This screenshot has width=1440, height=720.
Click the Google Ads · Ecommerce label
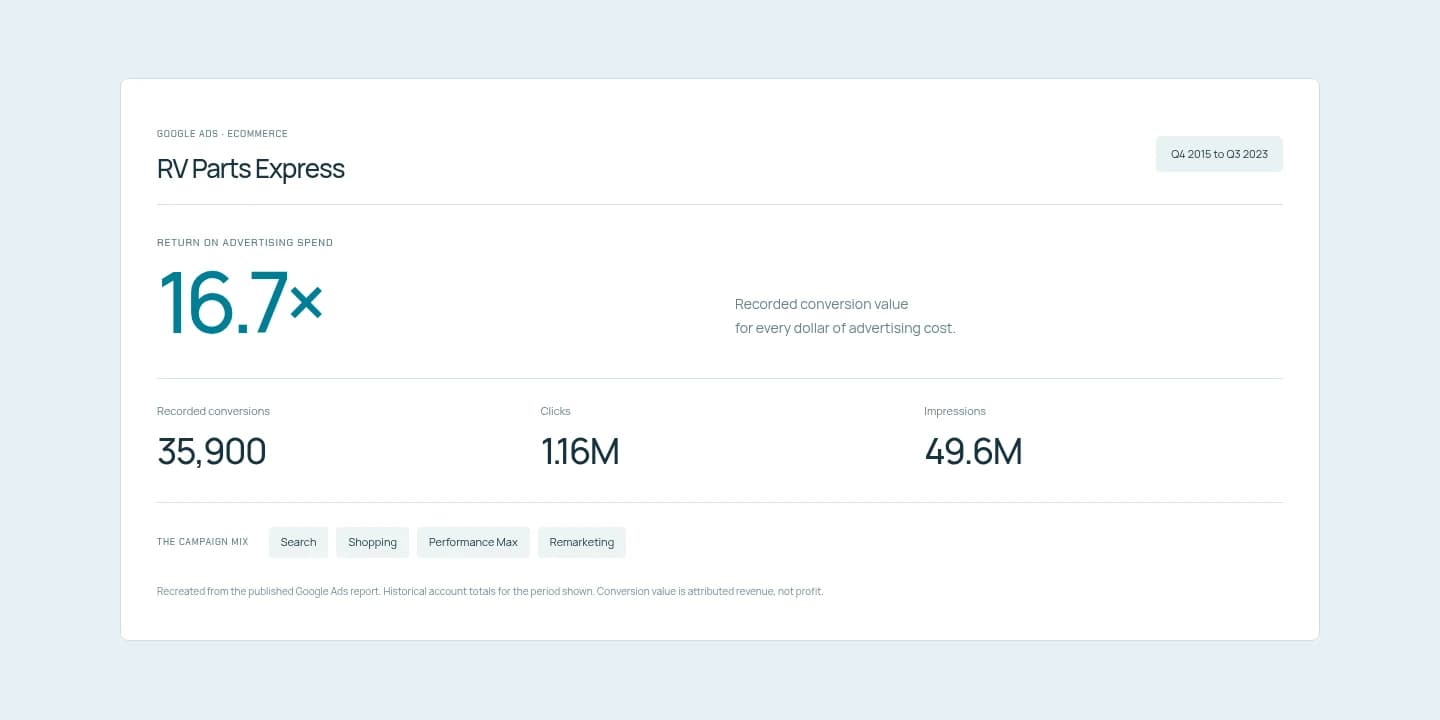(x=222, y=133)
